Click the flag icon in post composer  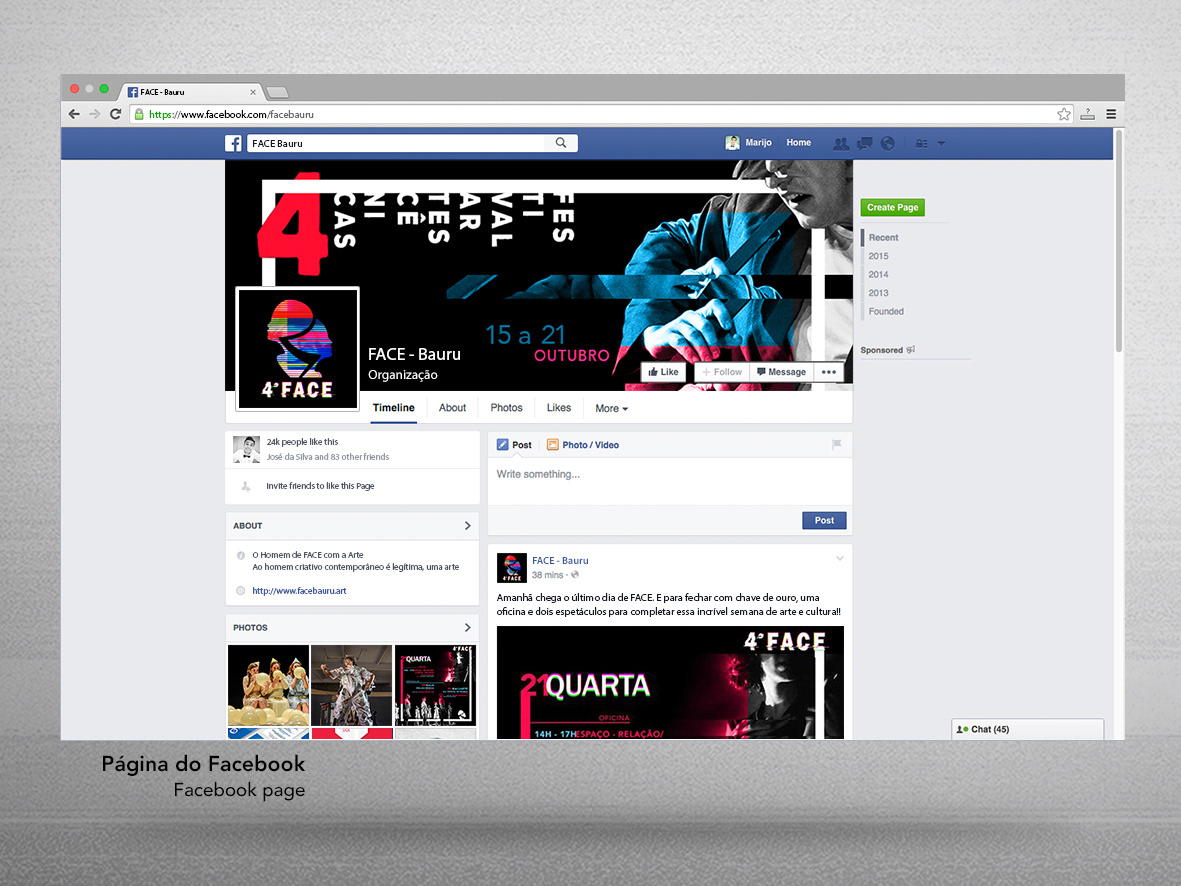point(836,445)
